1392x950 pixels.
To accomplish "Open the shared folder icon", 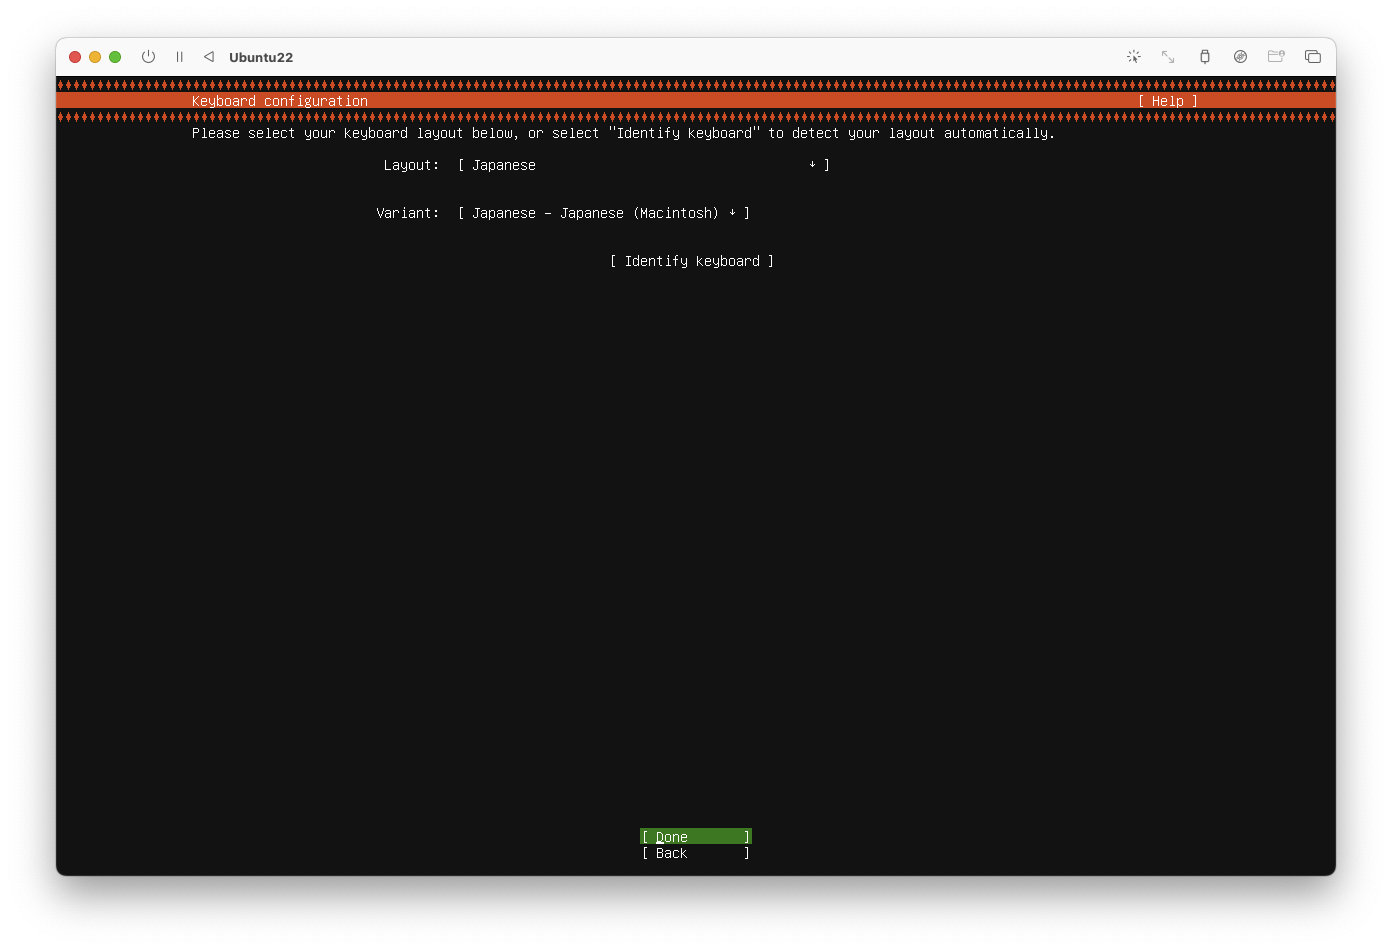I will (x=1276, y=57).
